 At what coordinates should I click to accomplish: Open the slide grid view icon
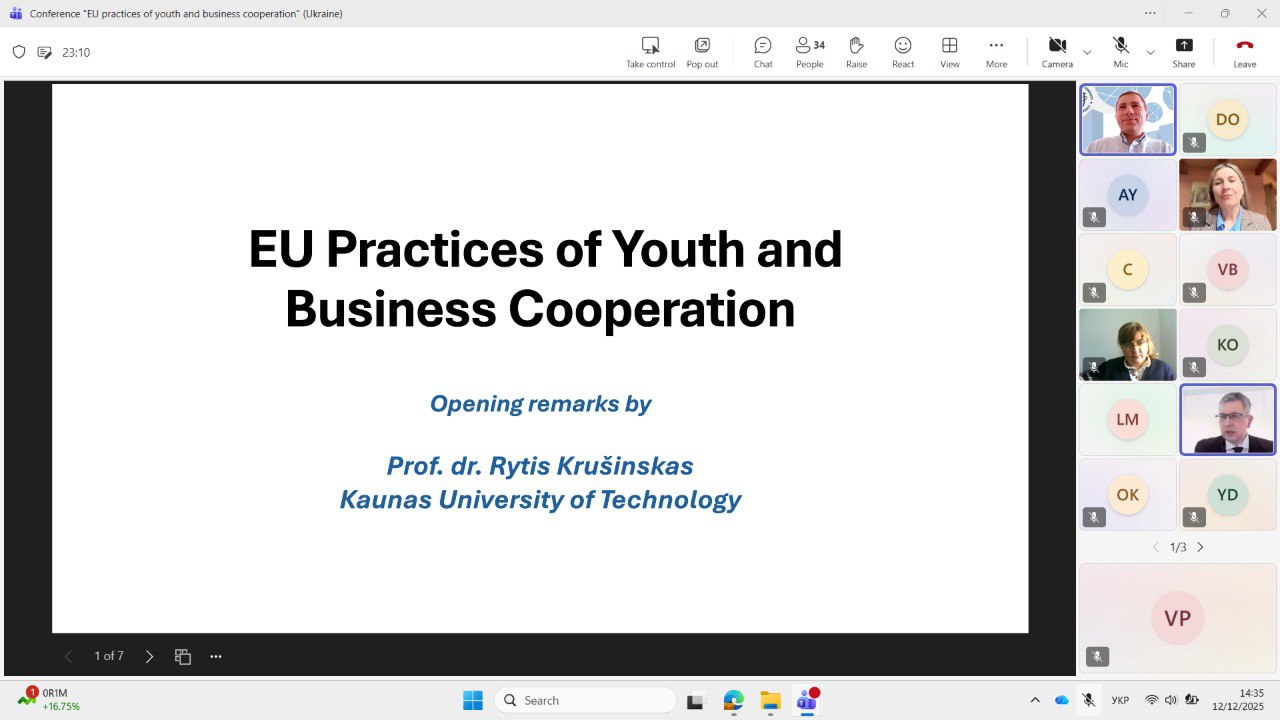[x=183, y=657]
